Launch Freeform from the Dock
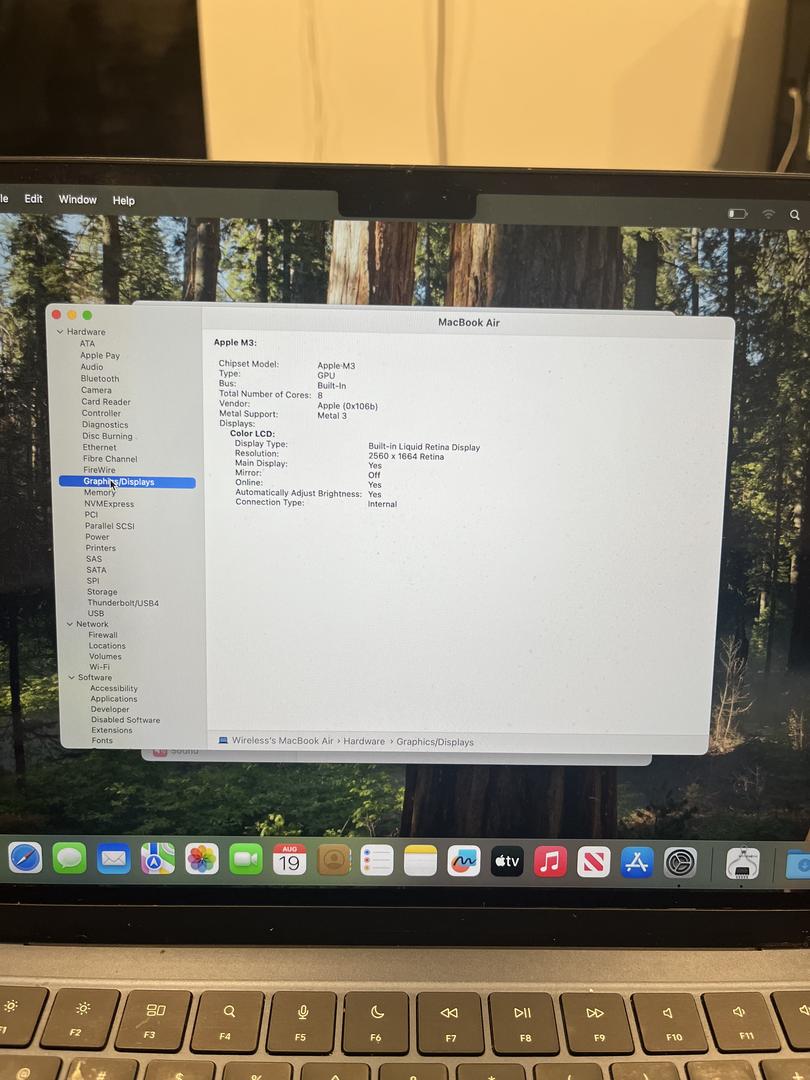Viewport: 810px width, 1080px height. click(464, 861)
